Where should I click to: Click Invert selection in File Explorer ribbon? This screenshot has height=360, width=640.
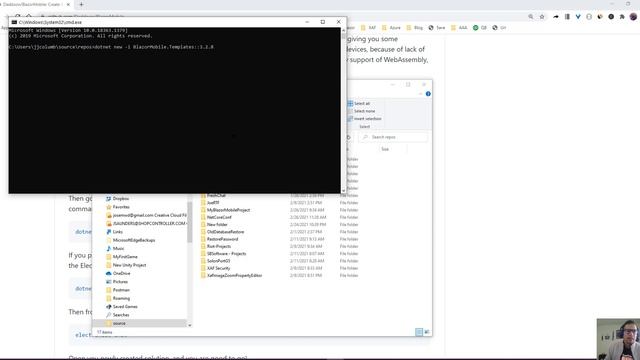point(364,119)
